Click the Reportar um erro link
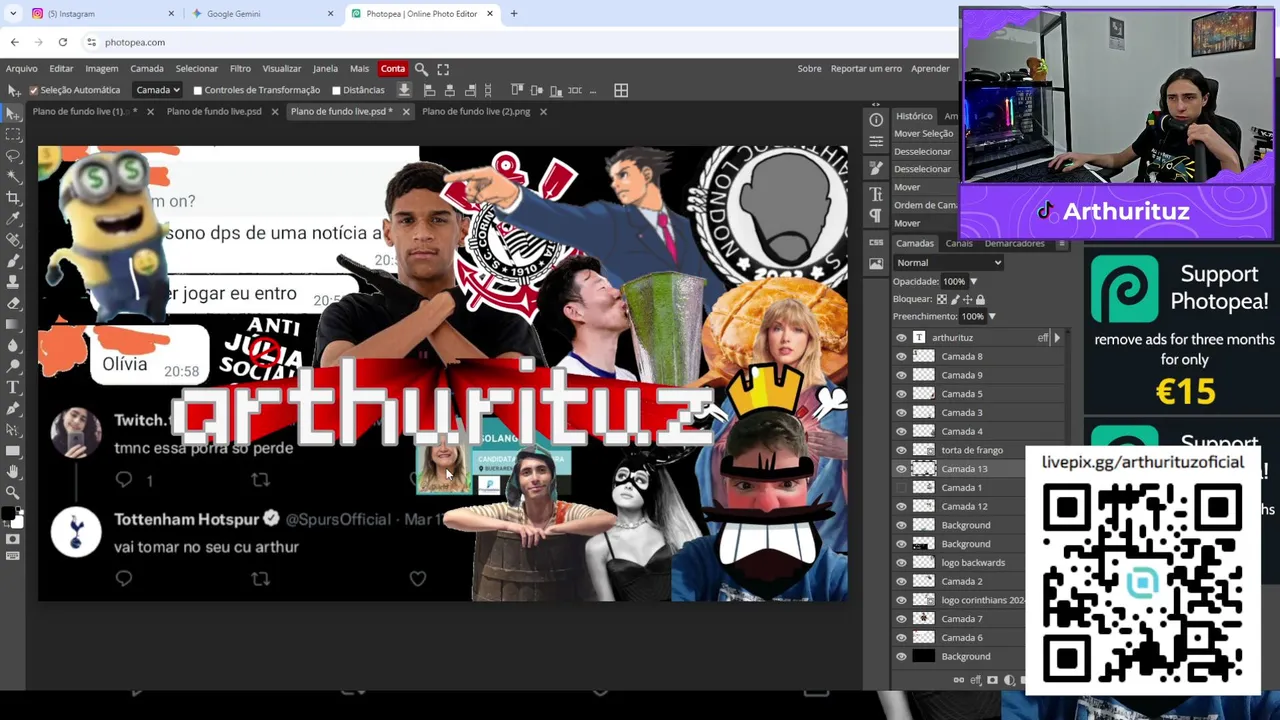 click(x=866, y=69)
